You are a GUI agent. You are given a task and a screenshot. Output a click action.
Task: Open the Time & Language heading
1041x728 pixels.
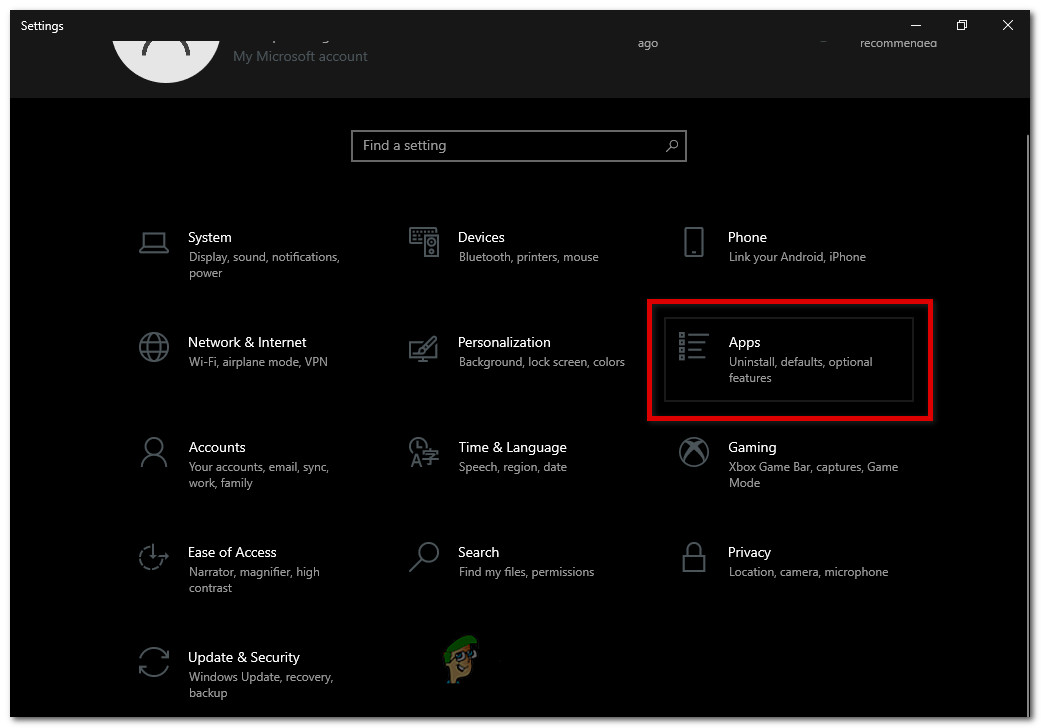(x=513, y=447)
